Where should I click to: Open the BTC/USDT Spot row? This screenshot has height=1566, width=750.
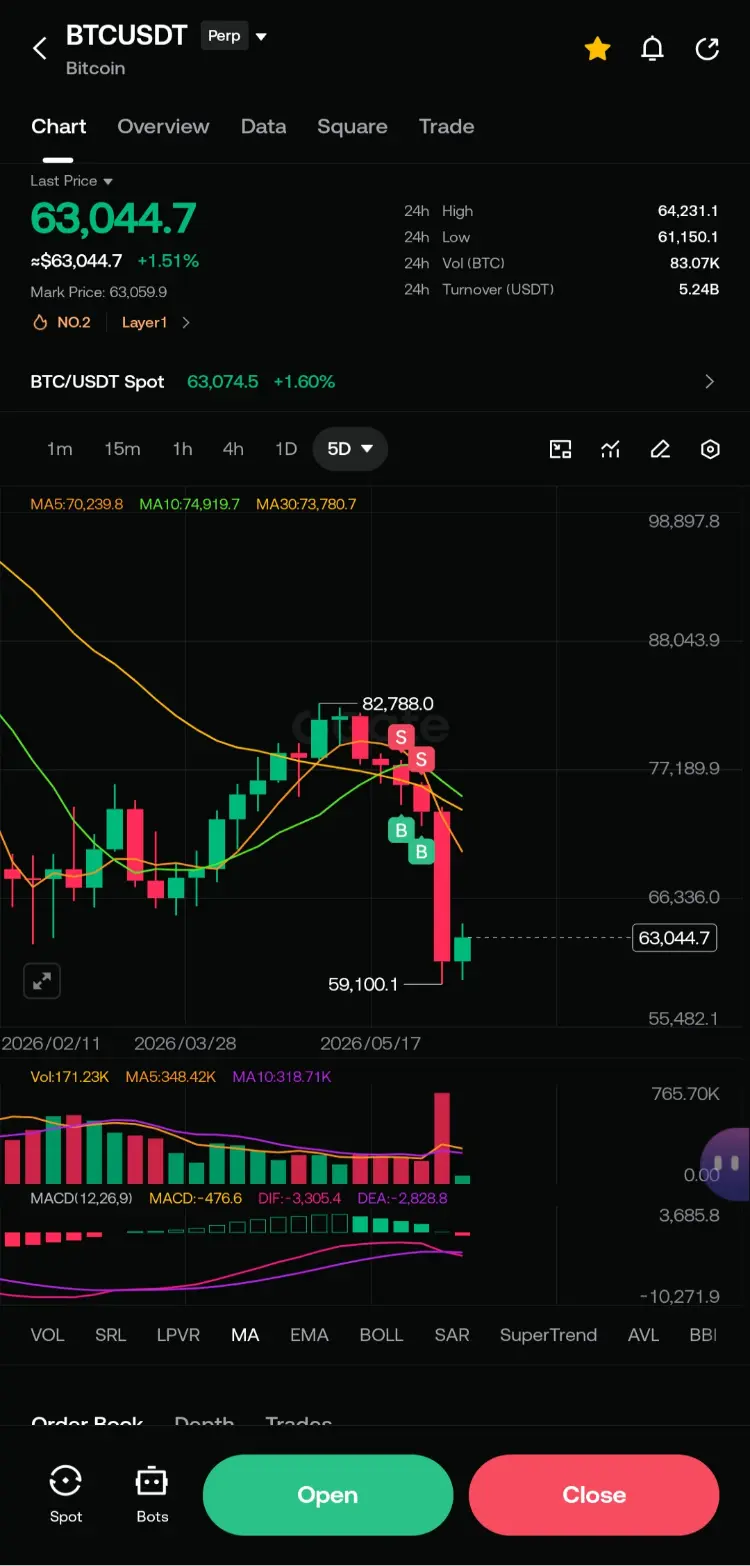pos(374,381)
